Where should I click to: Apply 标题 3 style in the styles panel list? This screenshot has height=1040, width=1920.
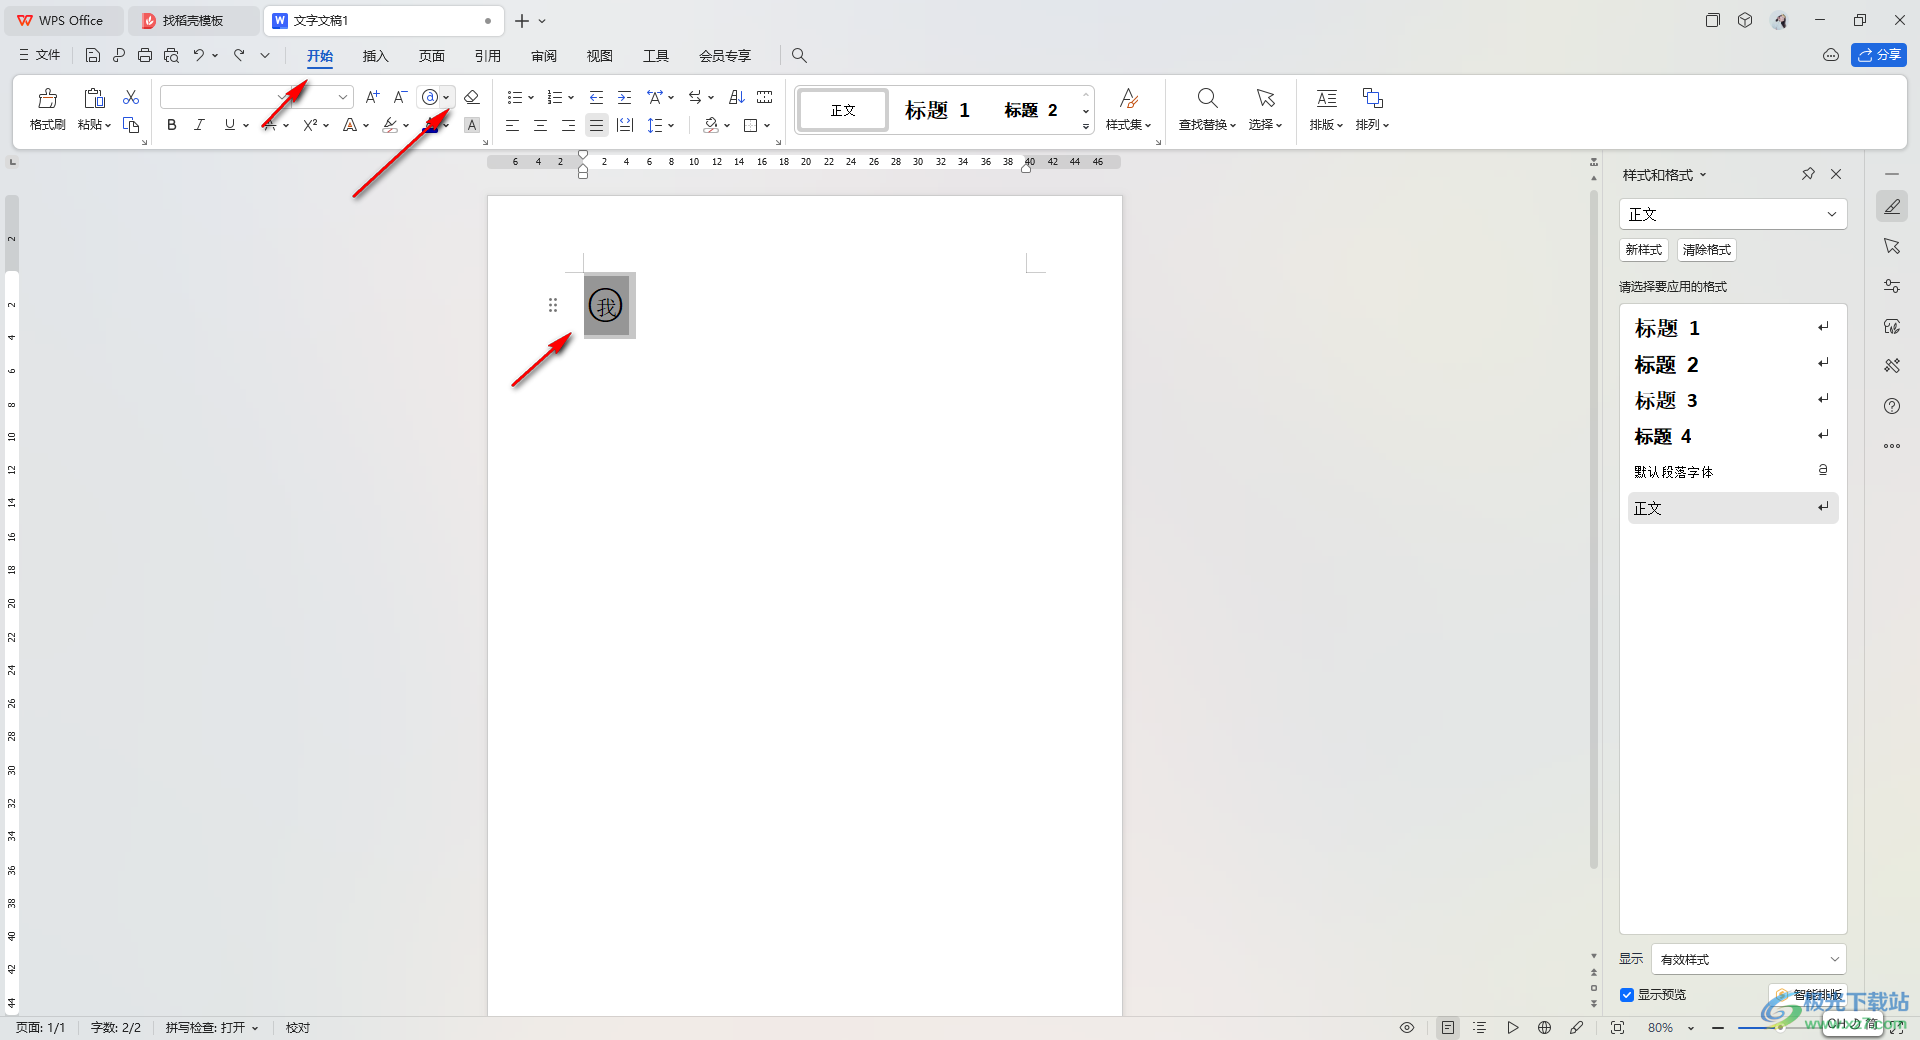pyautogui.click(x=1732, y=400)
